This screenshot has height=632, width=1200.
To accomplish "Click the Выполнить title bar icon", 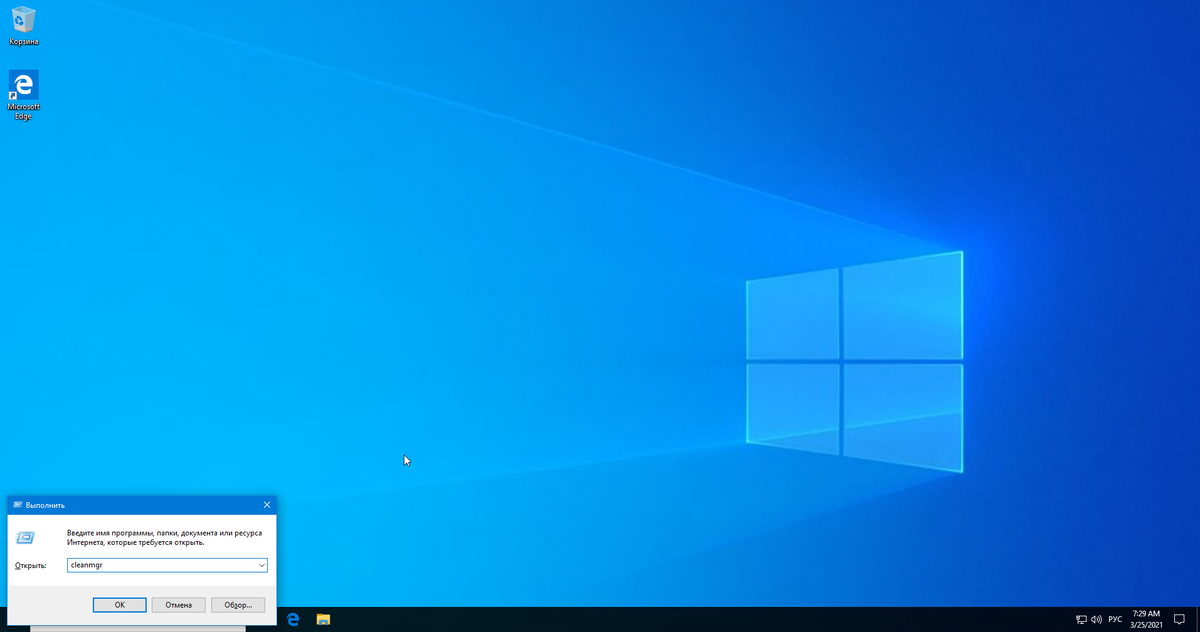I will [17, 505].
